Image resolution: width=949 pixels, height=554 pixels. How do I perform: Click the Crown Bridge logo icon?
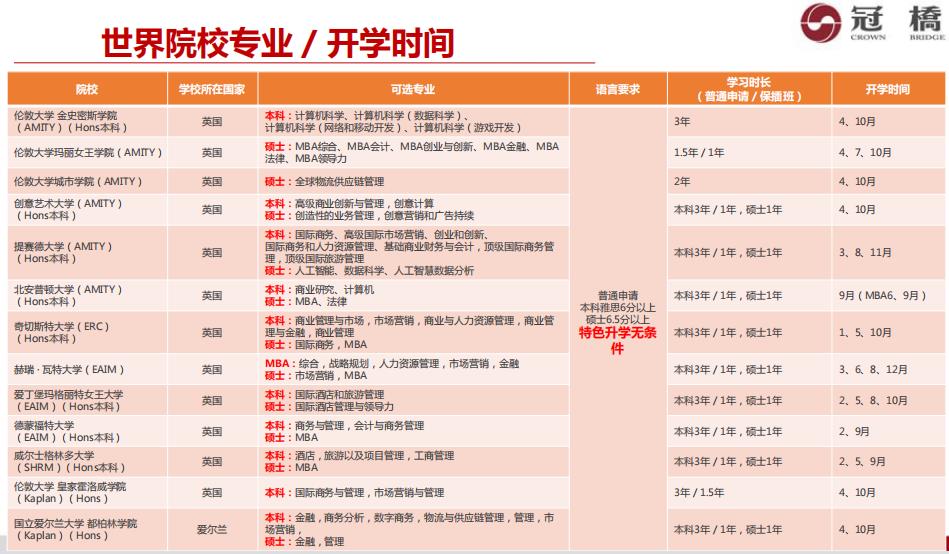[x=820, y=22]
